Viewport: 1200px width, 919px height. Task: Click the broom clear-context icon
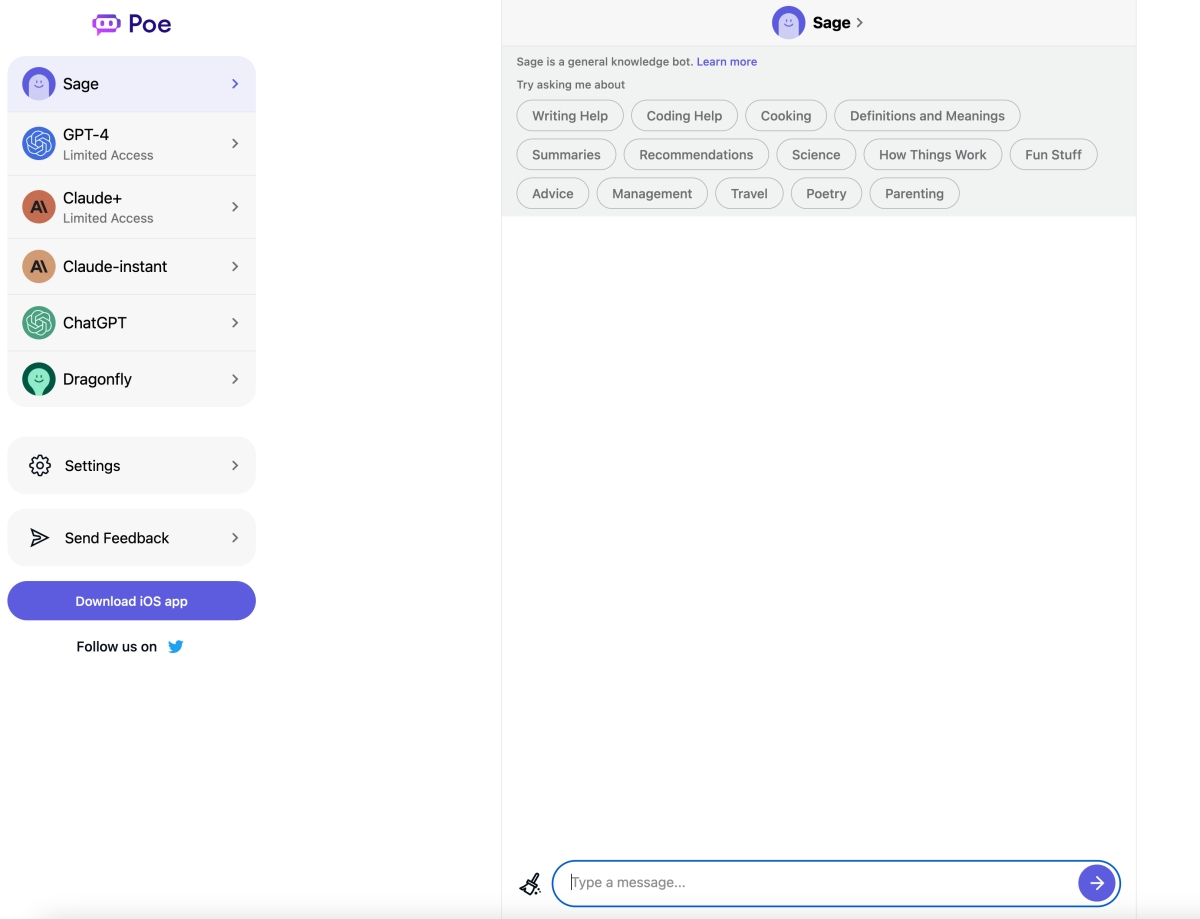(530, 883)
